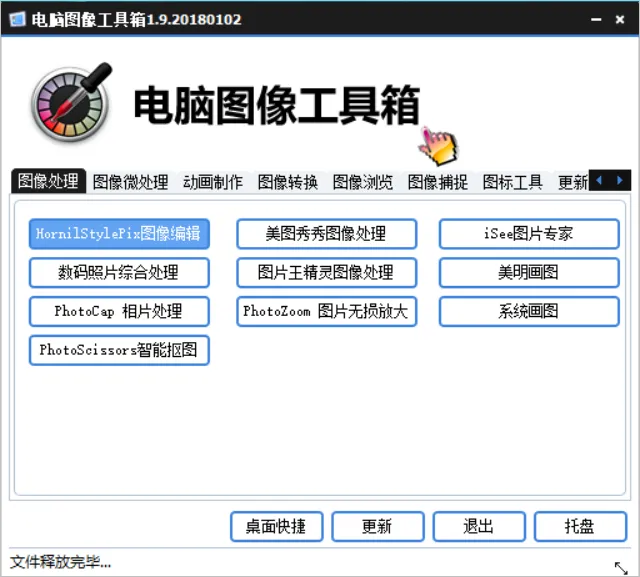Click the title bar application icon

[17, 19]
